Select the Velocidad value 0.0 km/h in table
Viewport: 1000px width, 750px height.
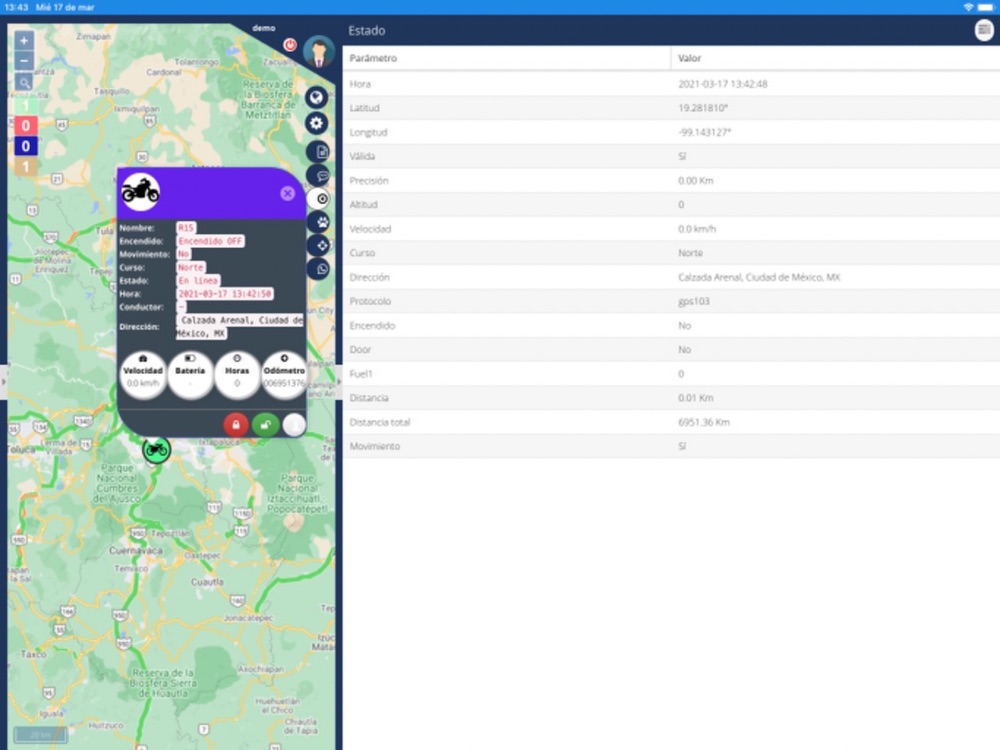[x=697, y=229]
